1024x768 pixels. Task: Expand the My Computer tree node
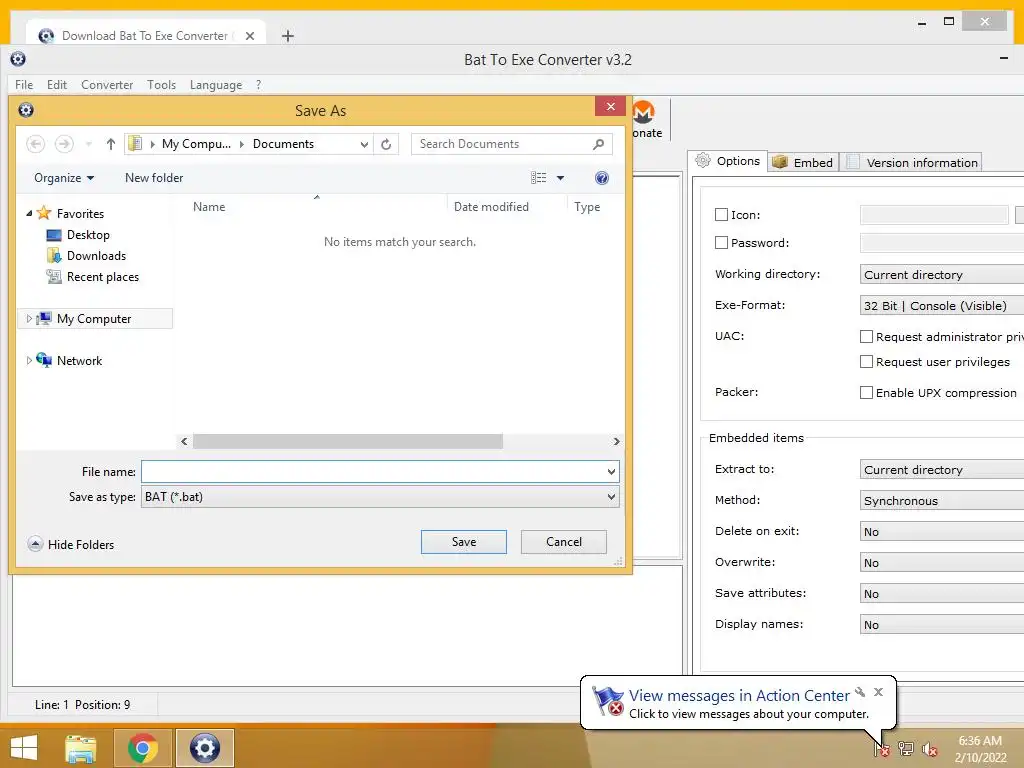29,319
